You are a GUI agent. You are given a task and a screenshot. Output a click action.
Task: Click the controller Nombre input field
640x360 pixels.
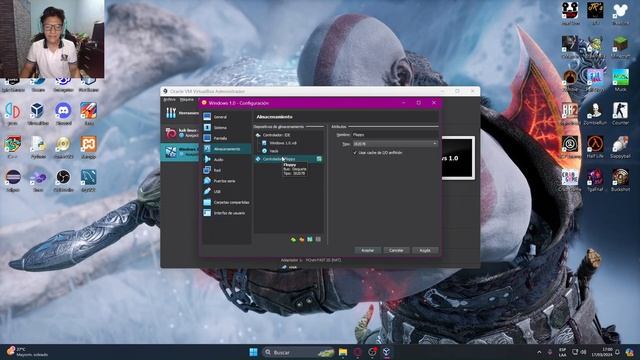click(395, 134)
